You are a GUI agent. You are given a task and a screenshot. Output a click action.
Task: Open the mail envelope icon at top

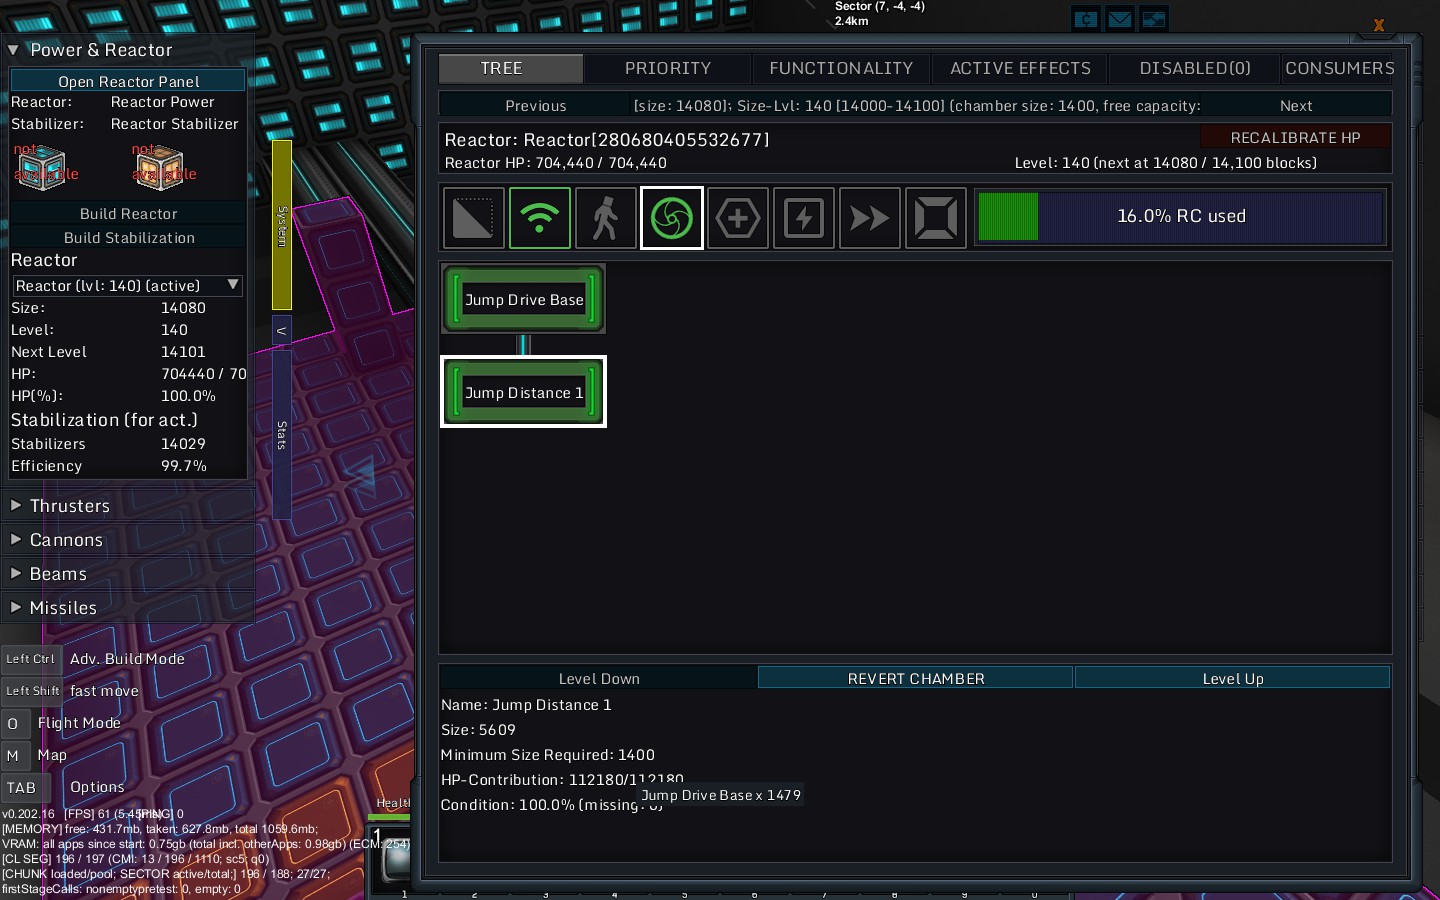click(x=1120, y=19)
